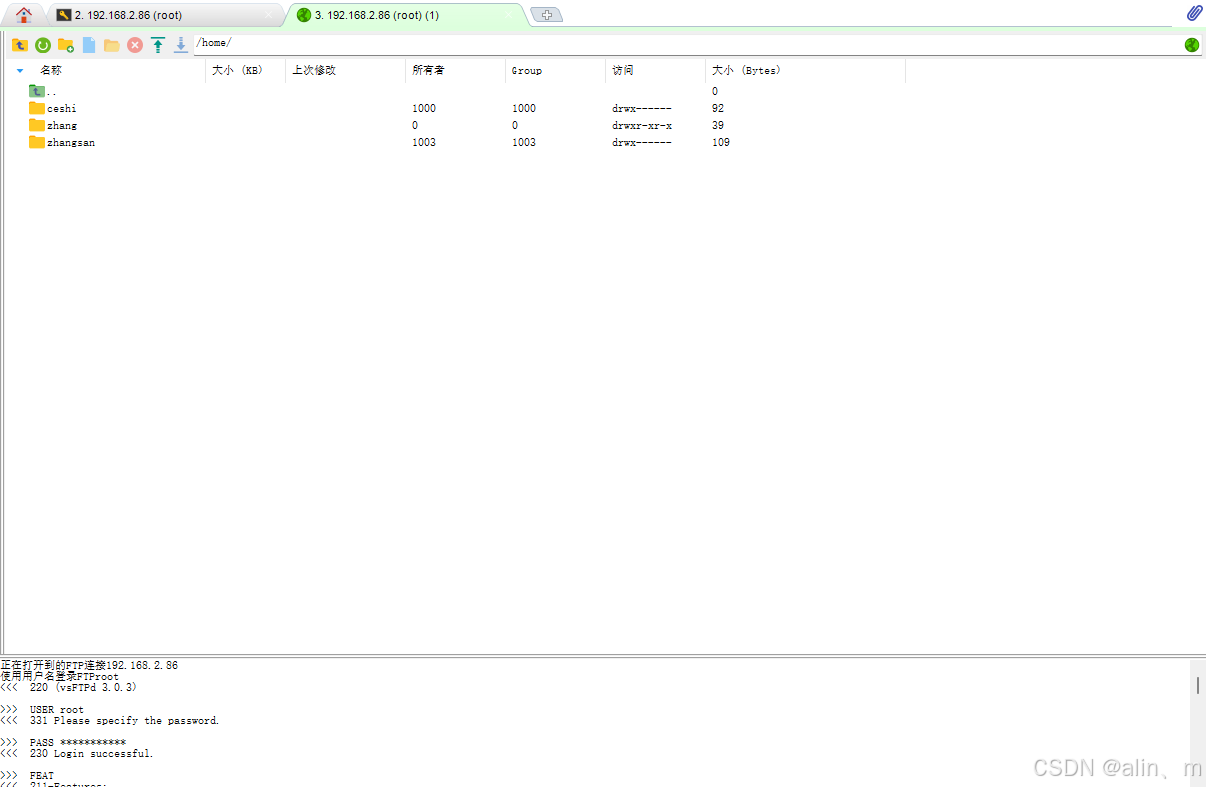The image size is (1206, 787).
Task: Click permission drwx------ in ceshi row
Action: 642,108
